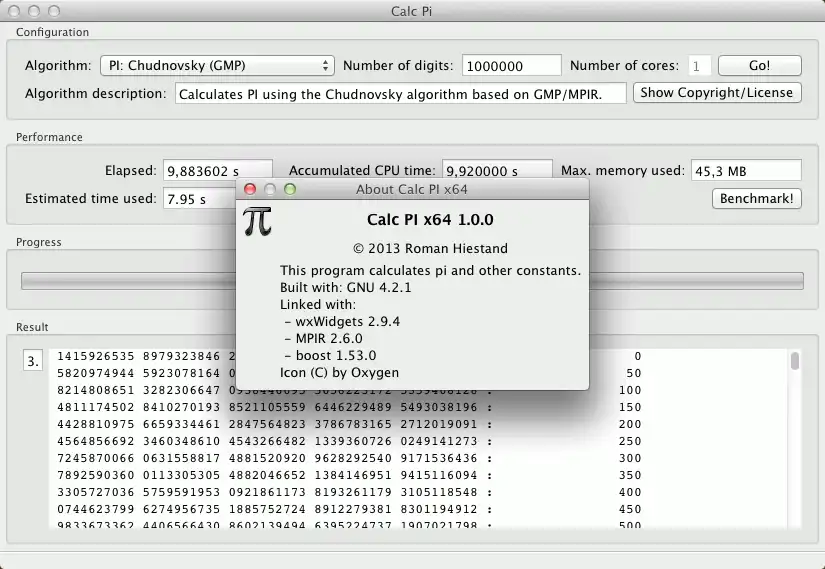
Task: Click the Number of cores field
Action: click(699, 66)
